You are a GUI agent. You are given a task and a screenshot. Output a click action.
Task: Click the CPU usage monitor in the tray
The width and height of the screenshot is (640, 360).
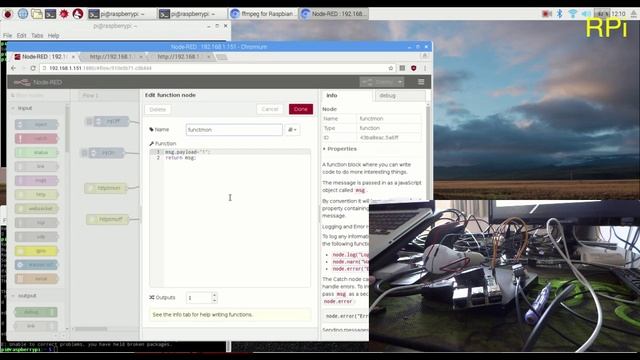(602, 14)
